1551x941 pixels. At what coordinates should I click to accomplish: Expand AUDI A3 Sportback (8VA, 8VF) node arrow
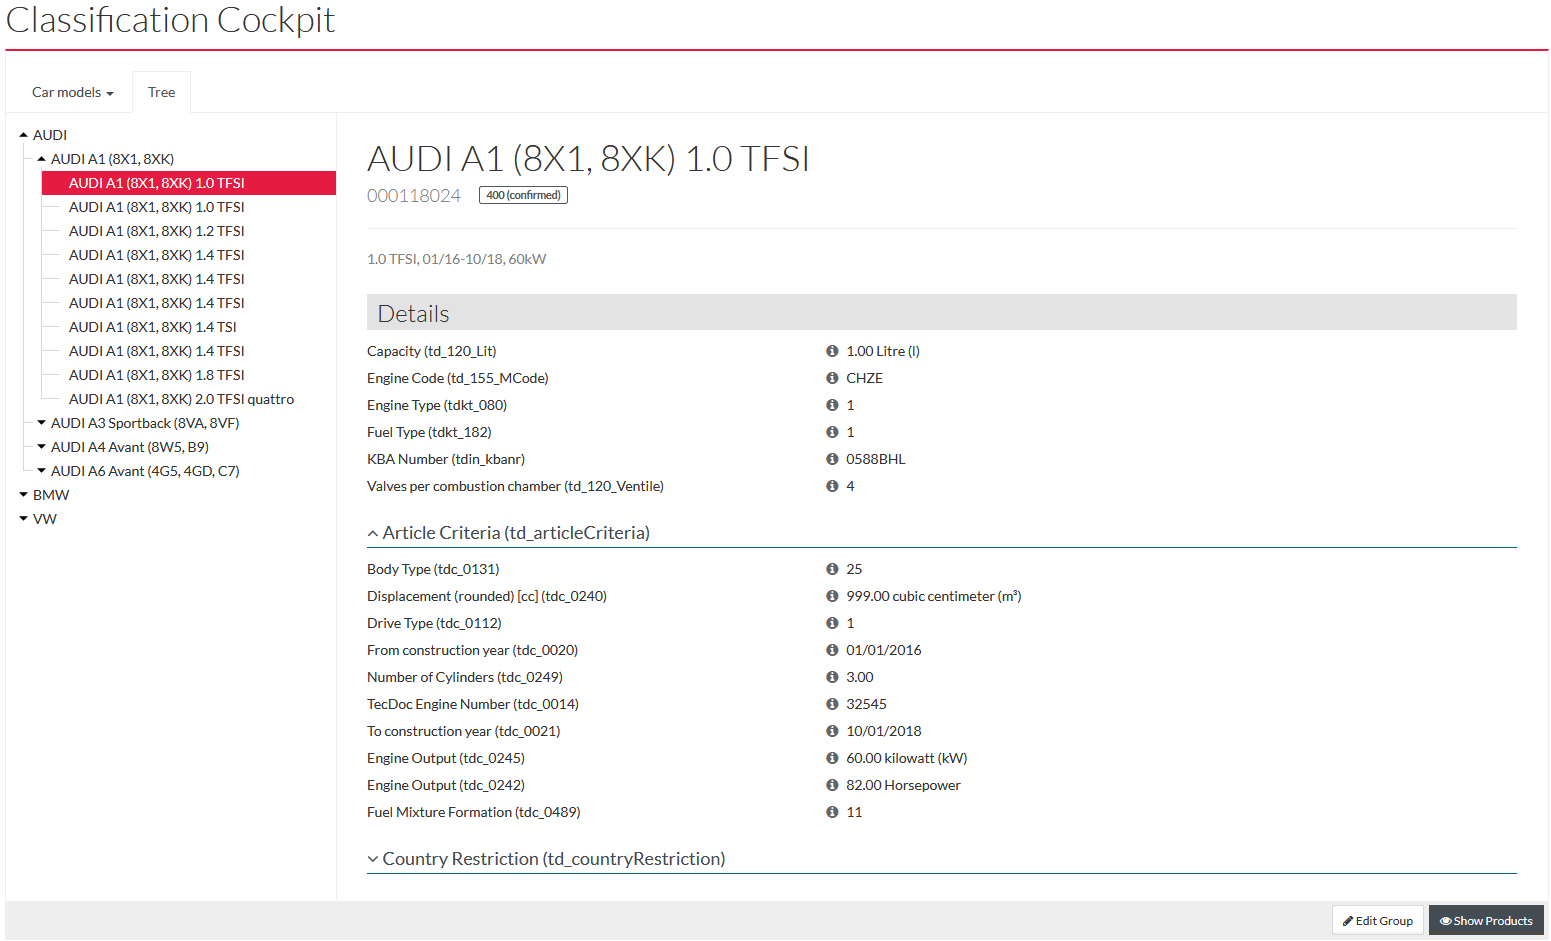(41, 423)
